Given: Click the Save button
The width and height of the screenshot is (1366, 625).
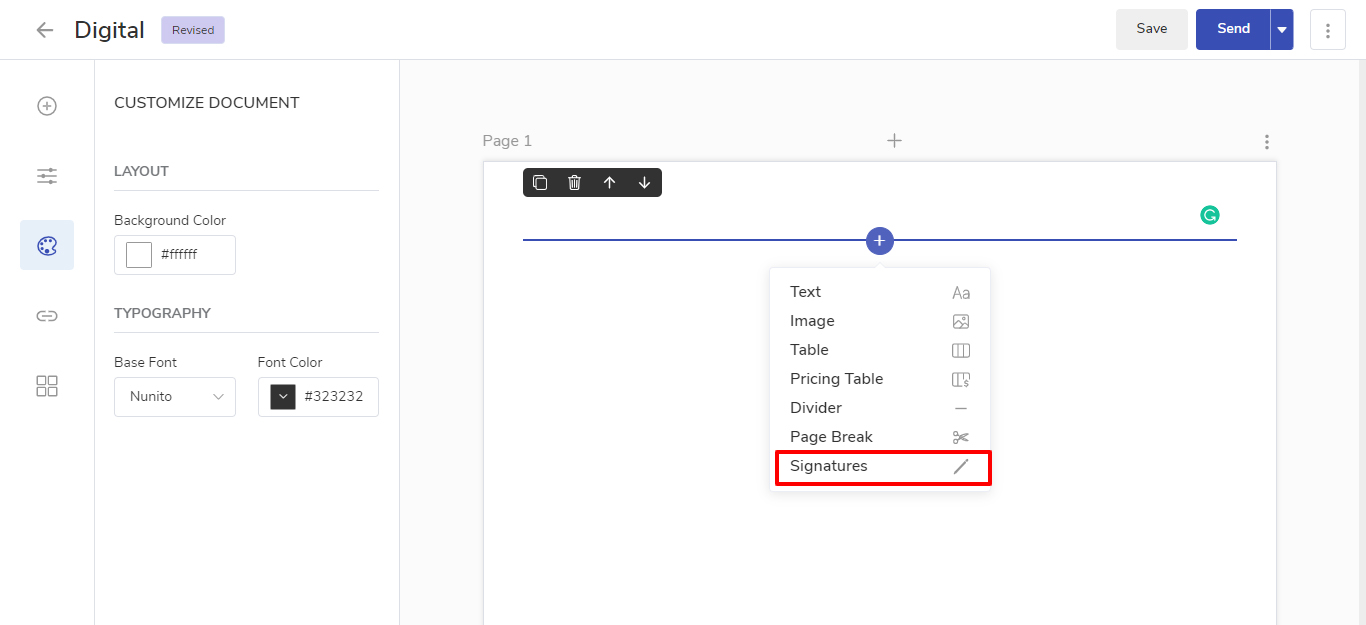Looking at the screenshot, I should point(1151,29).
